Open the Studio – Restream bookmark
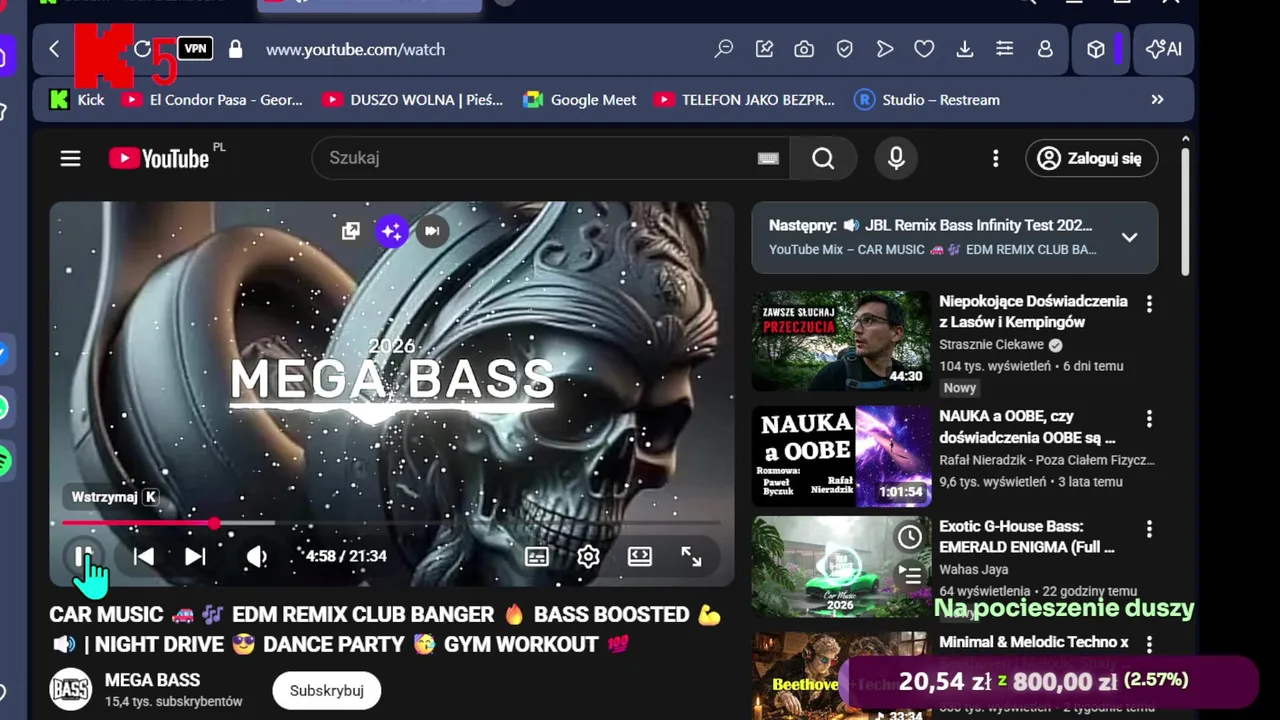 point(927,100)
